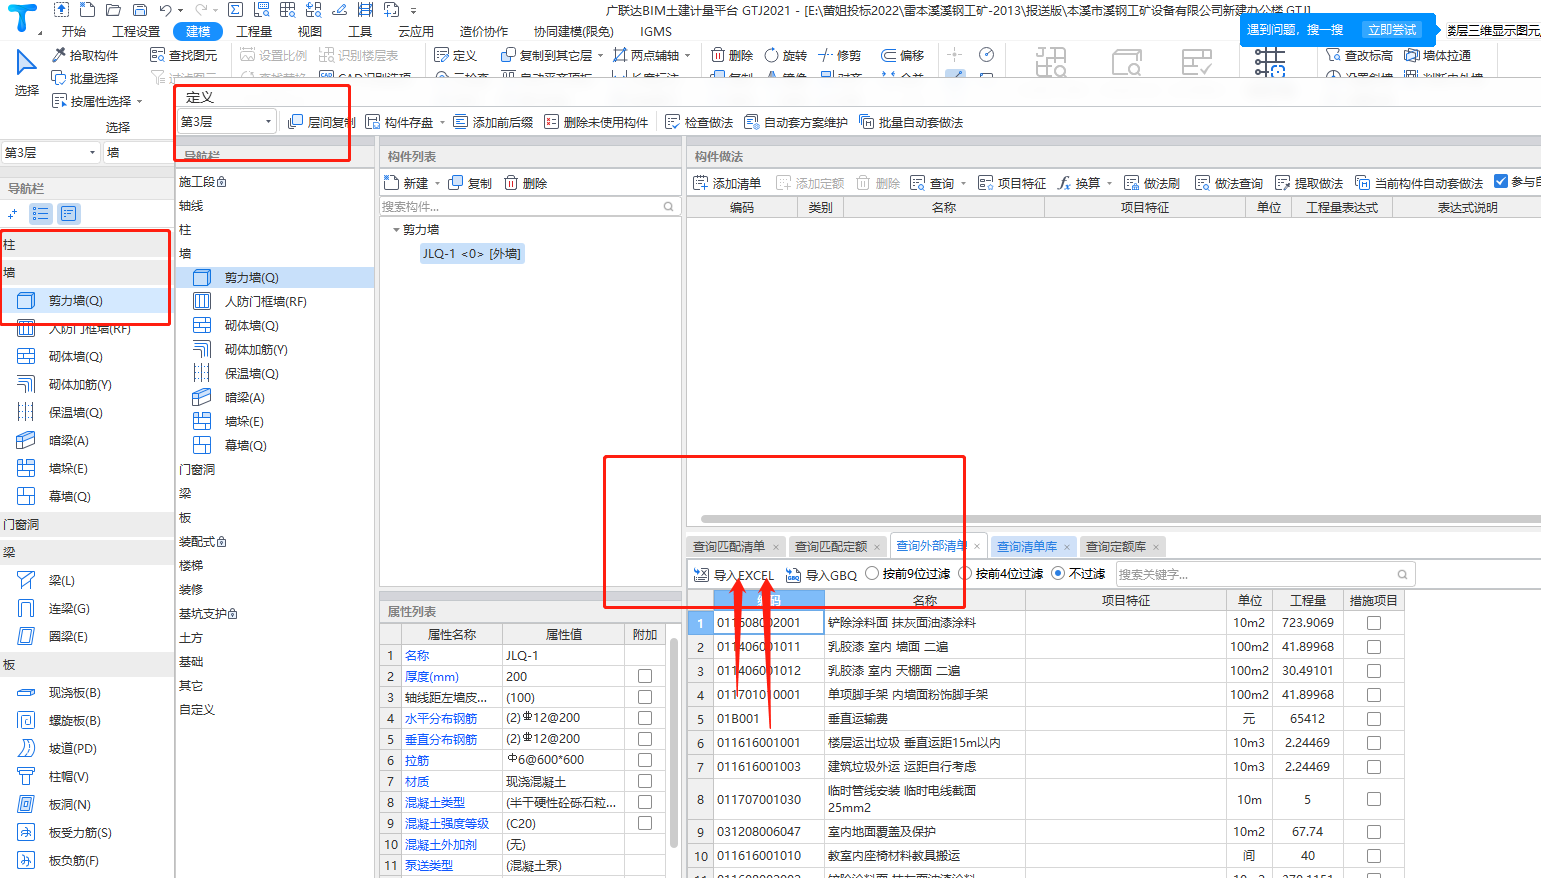Click 删除未使用构件 remove unused components
The image size is (1541, 878).
tap(596, 122)
